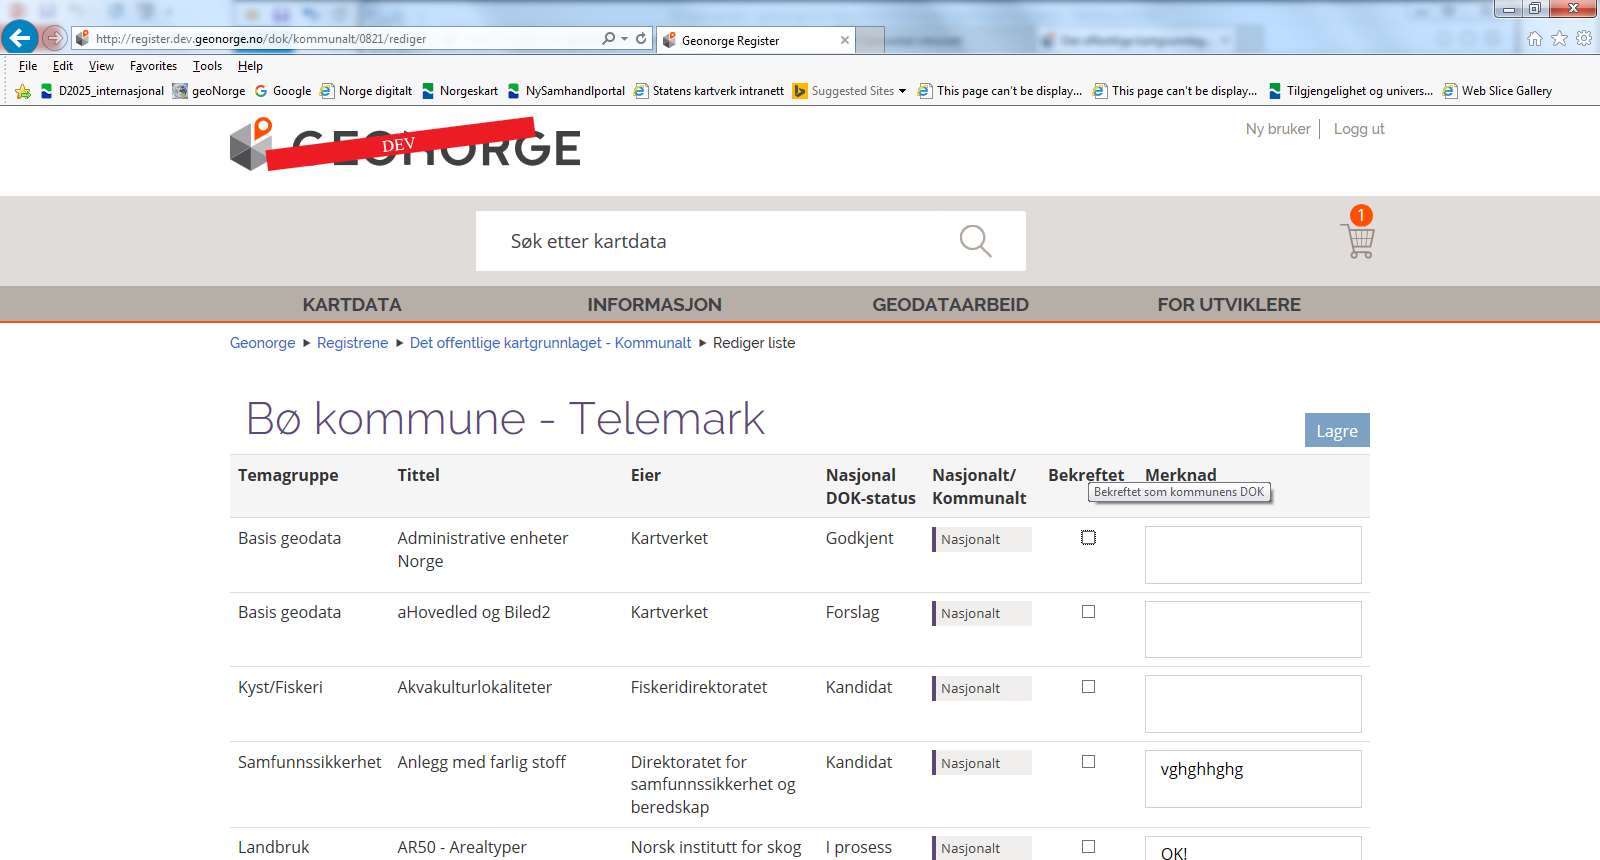This screenshot has height=860, width=1600.
Task: Go to Registrene breadcrumb link
Action: coord(352,343)
